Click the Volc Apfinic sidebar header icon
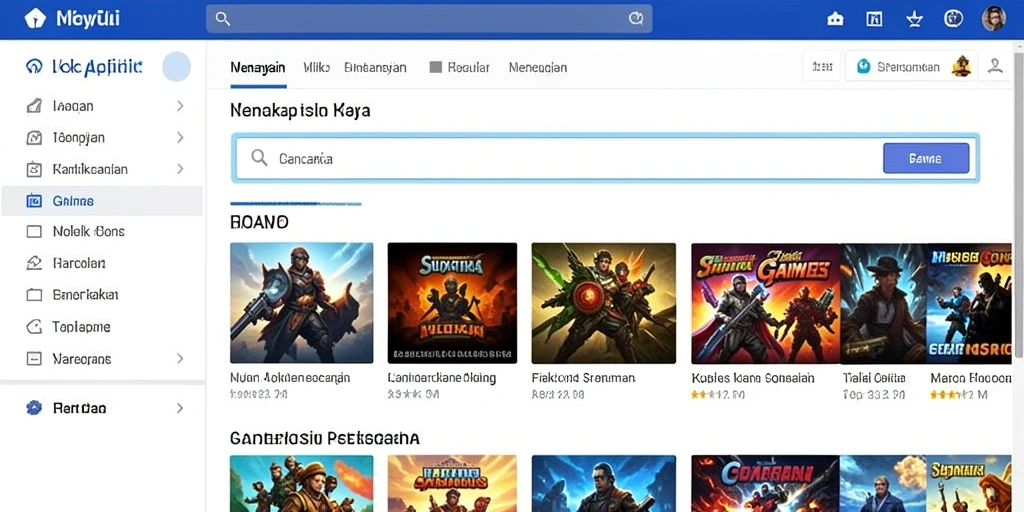1024x512 pixels. tap(34, 67)
